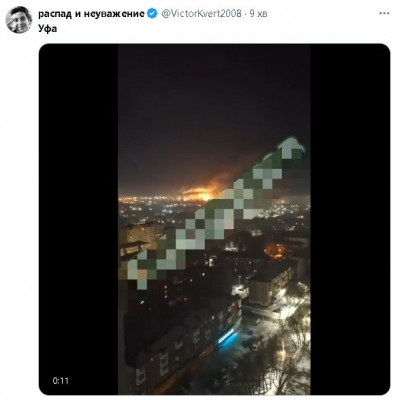Open the three-dot more options menu
Screen dimensions: 395x400
[384, 13]
